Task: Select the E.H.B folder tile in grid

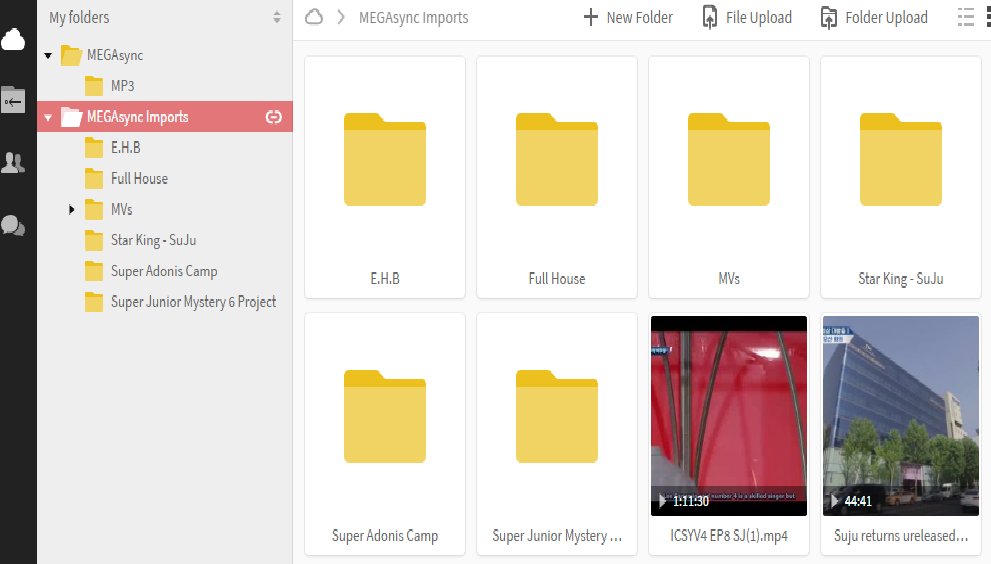Action: coord(385,177)
